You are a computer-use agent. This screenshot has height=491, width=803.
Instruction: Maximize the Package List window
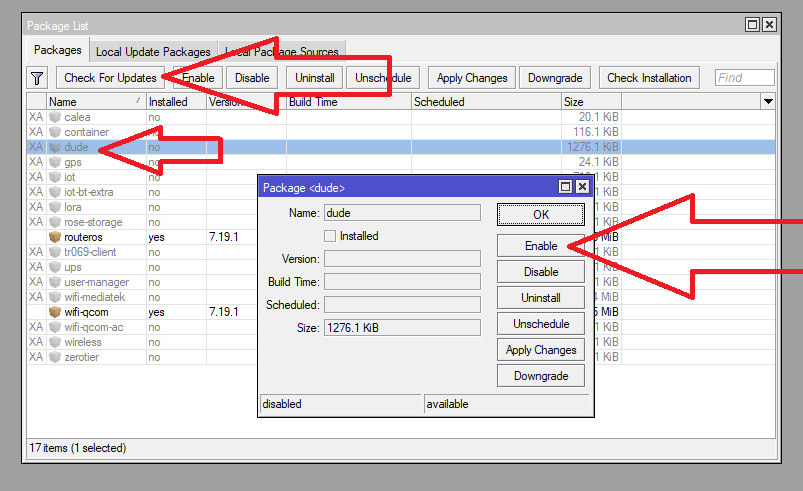(752, 25)
